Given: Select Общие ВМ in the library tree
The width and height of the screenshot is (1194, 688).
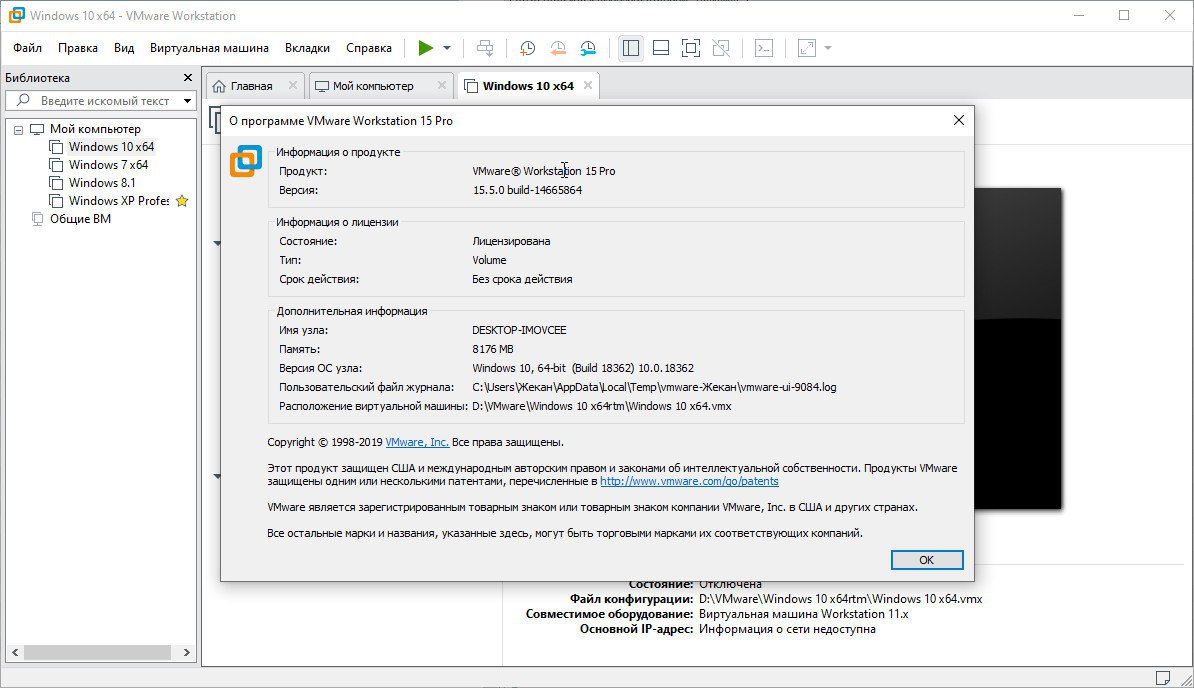Looking at the screenshot, I should pos(80,219).
